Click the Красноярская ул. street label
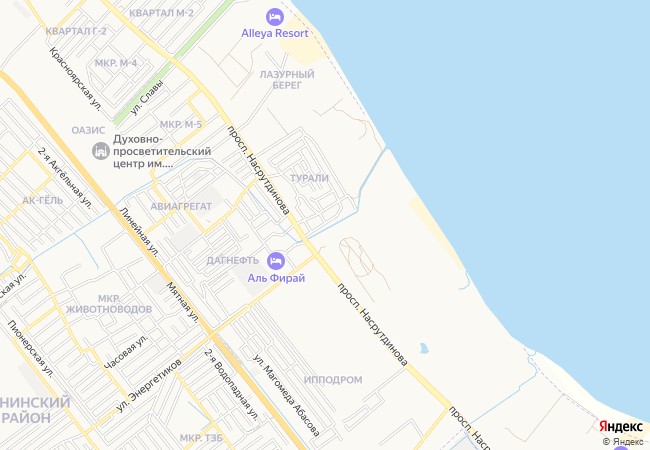 tap(75, 79)
